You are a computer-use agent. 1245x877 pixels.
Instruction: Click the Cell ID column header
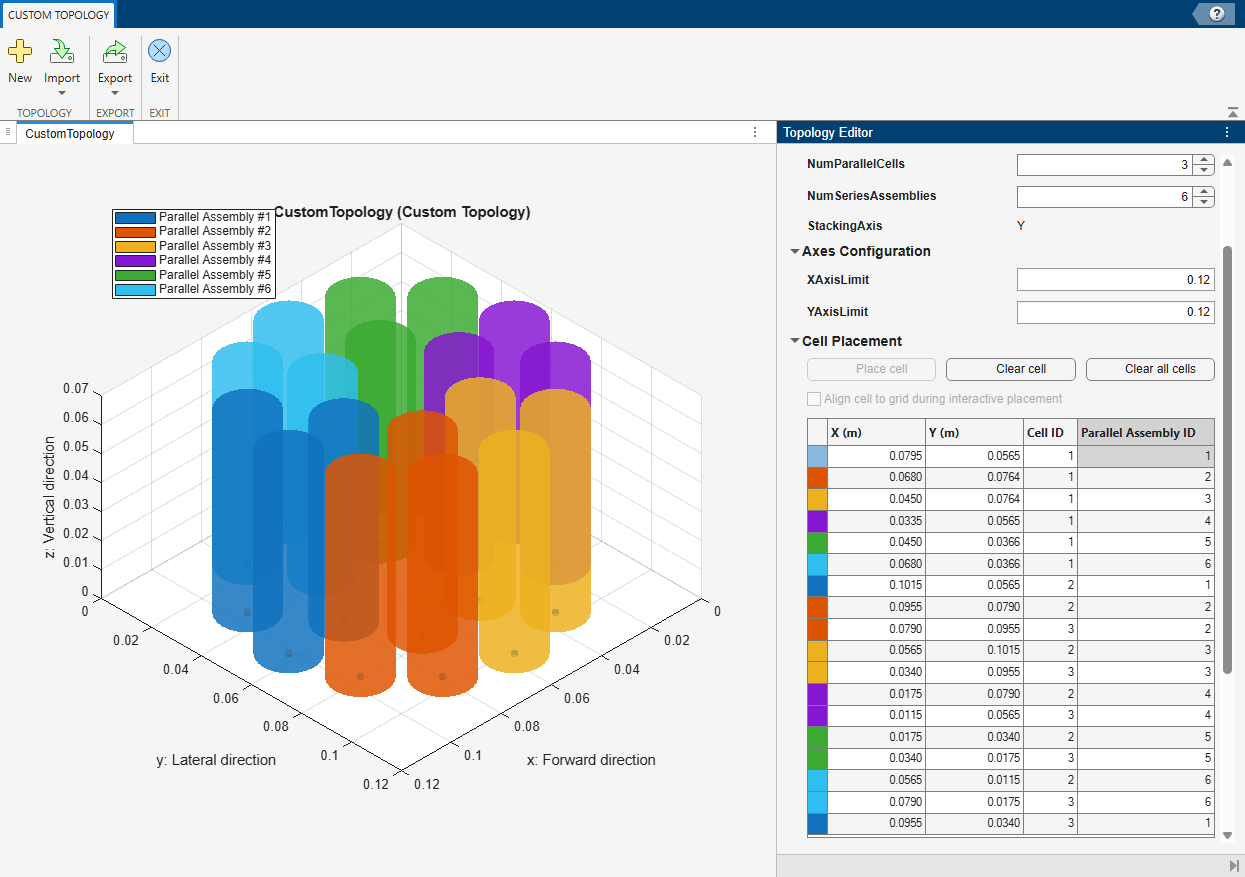pyautogui.click(x=1051, y=432)
